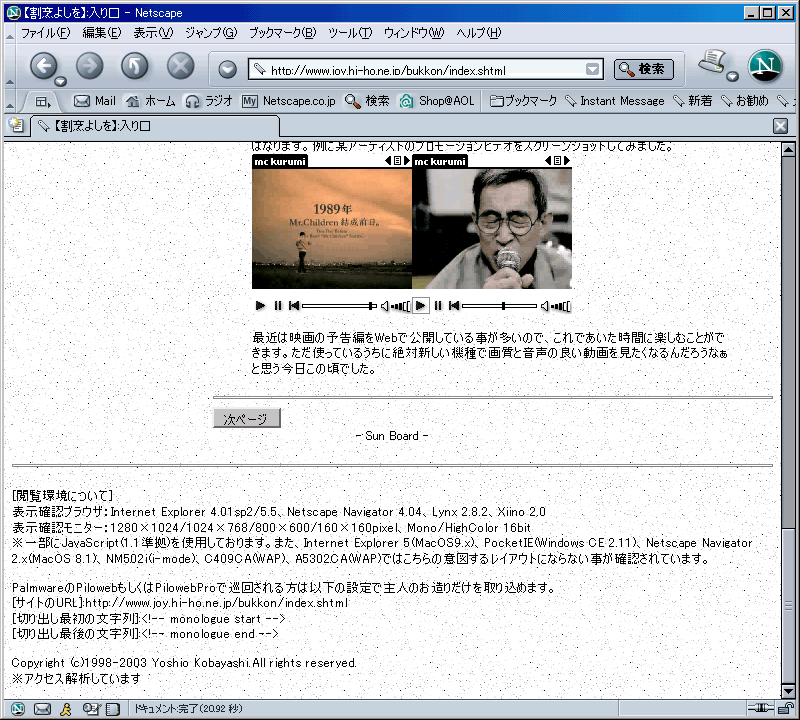Image resolution: width=800 pixels, height=720 pixels.
Task: Pause the right video of man with microphone
Action: coord(438,306)
